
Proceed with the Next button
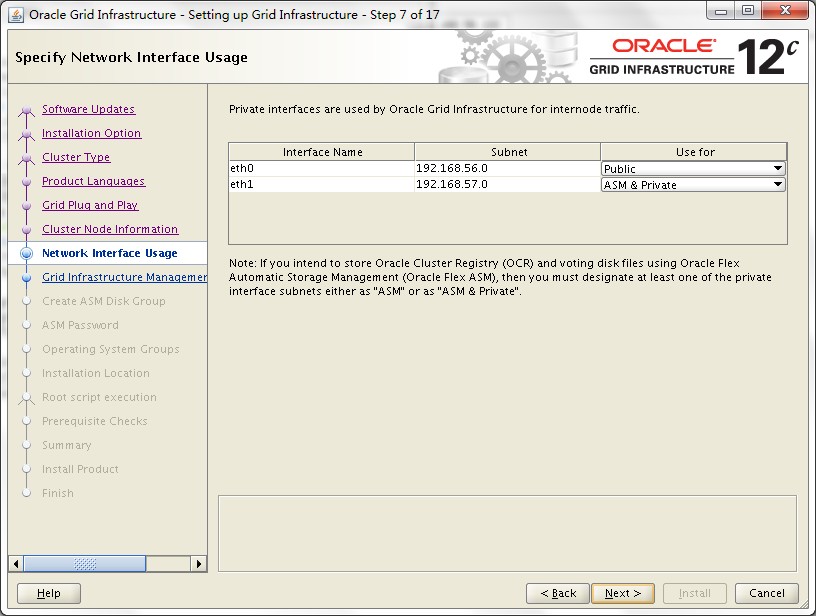coord(623,593)
